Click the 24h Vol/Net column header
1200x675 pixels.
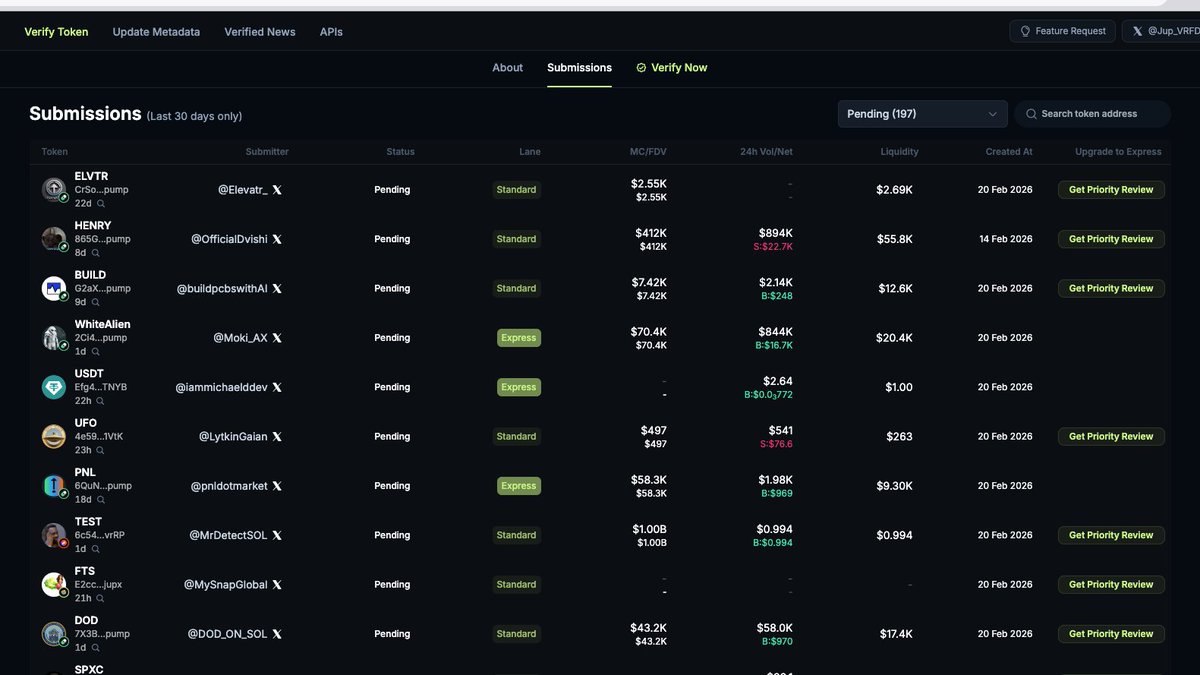click(x=766, y=152)
